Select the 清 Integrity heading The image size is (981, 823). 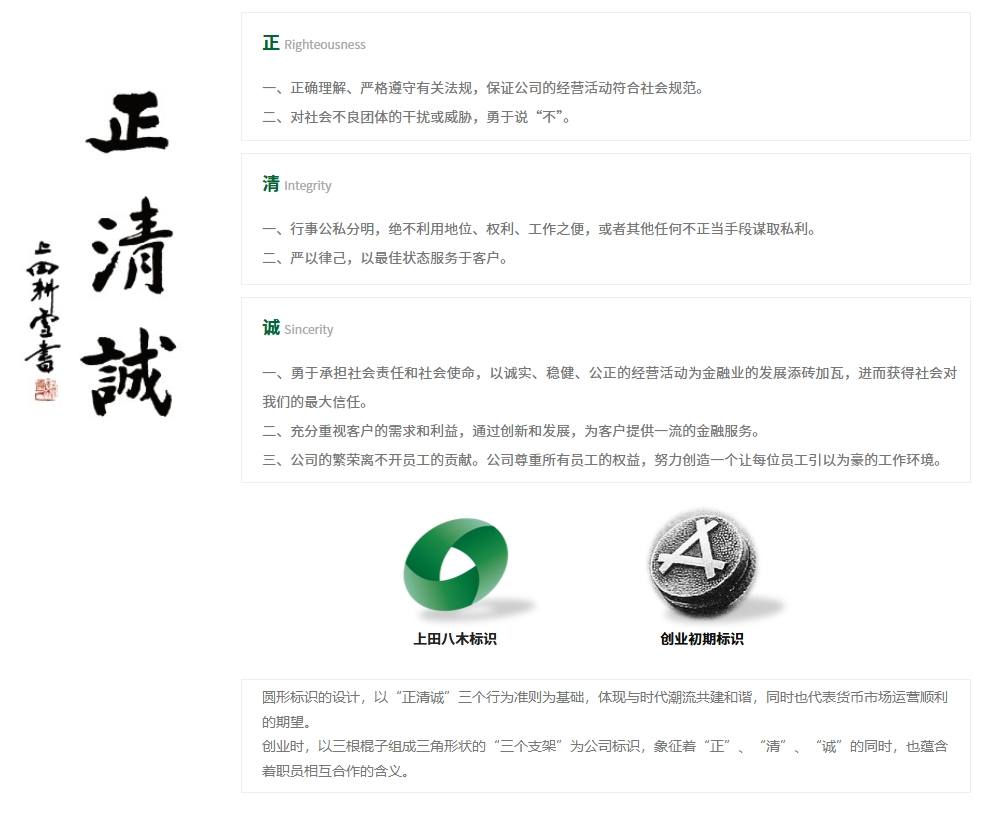tap(297, 185)
